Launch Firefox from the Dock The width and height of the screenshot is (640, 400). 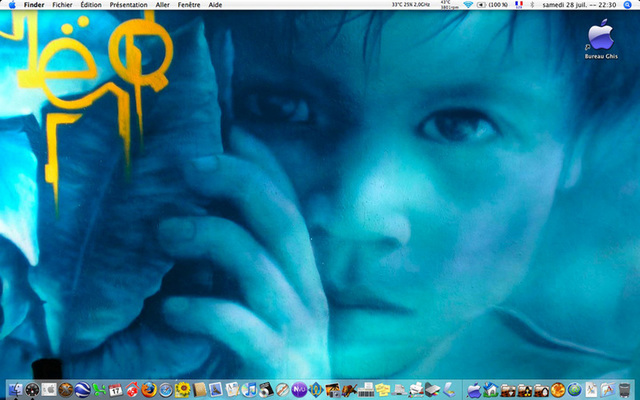[x=149, y=390]
